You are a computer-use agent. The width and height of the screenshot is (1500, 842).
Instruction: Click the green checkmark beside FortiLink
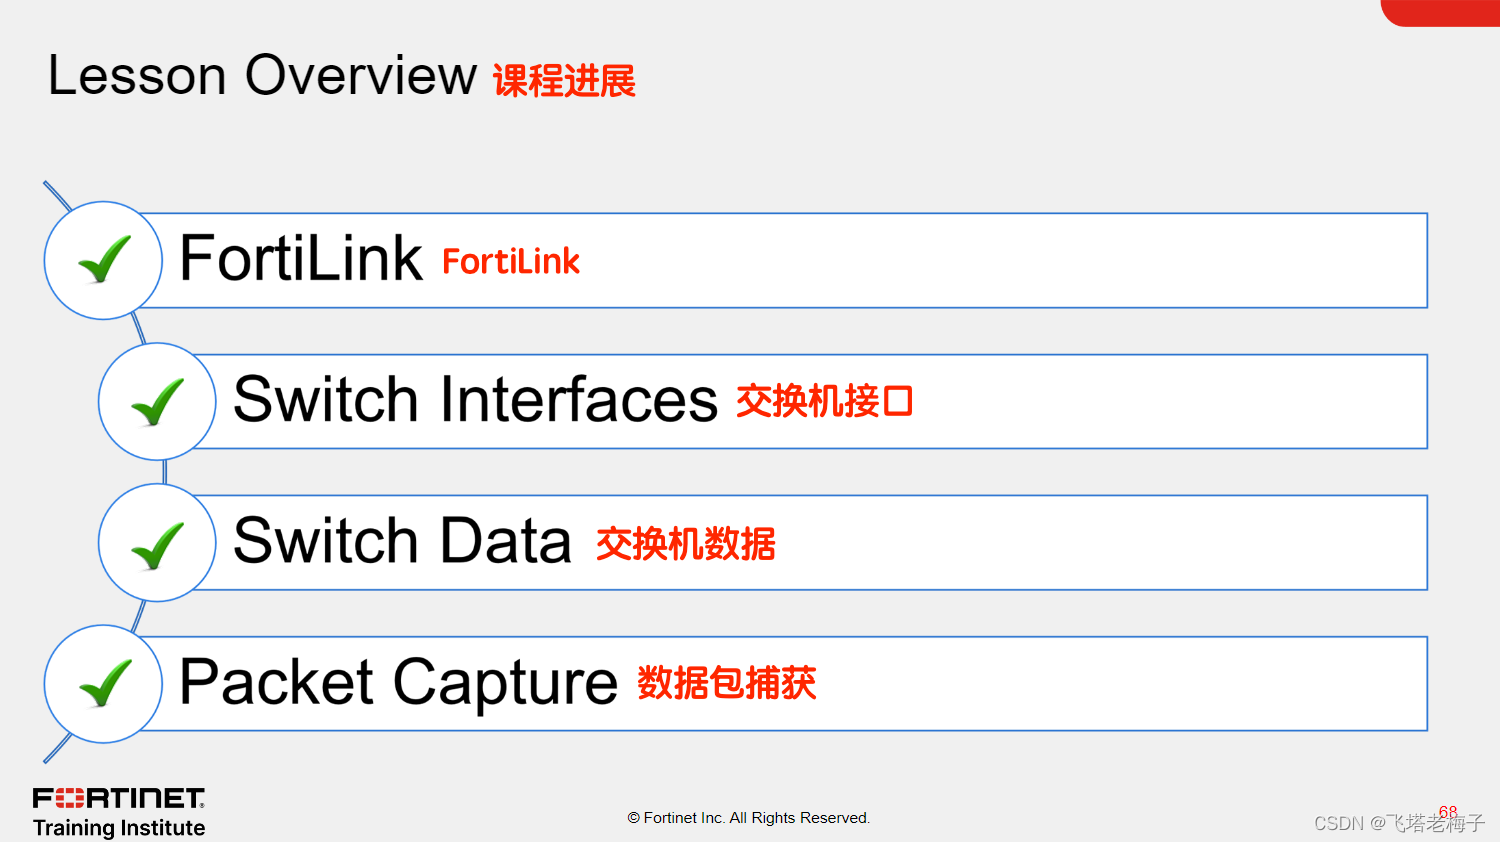pyautogui.click(x=104, y=260)
